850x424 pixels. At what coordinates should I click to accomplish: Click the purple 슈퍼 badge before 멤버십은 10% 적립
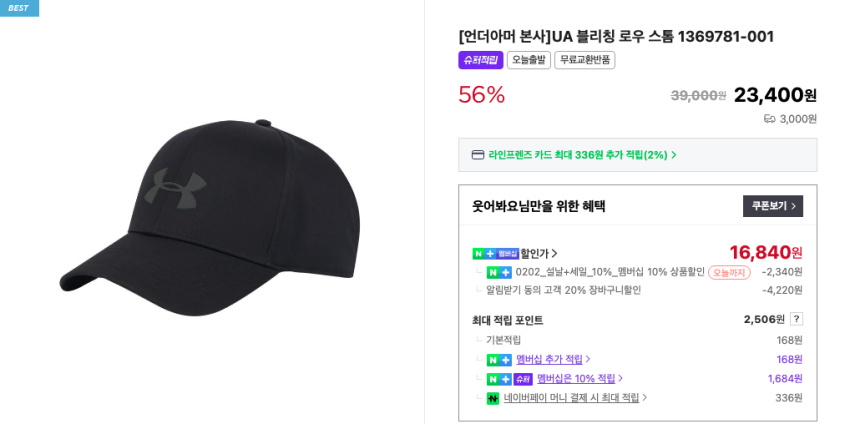point(523,379)
